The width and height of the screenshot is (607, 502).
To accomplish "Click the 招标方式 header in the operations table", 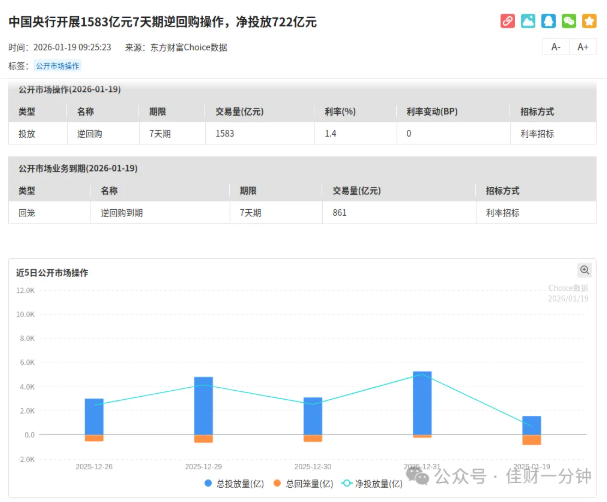I will [537, 111].
